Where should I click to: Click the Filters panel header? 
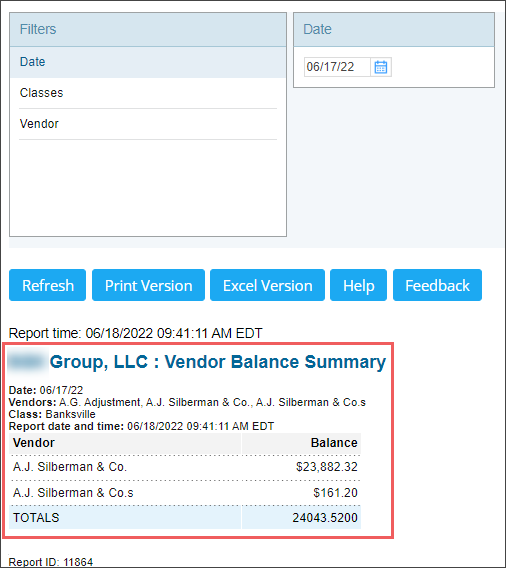148,29
